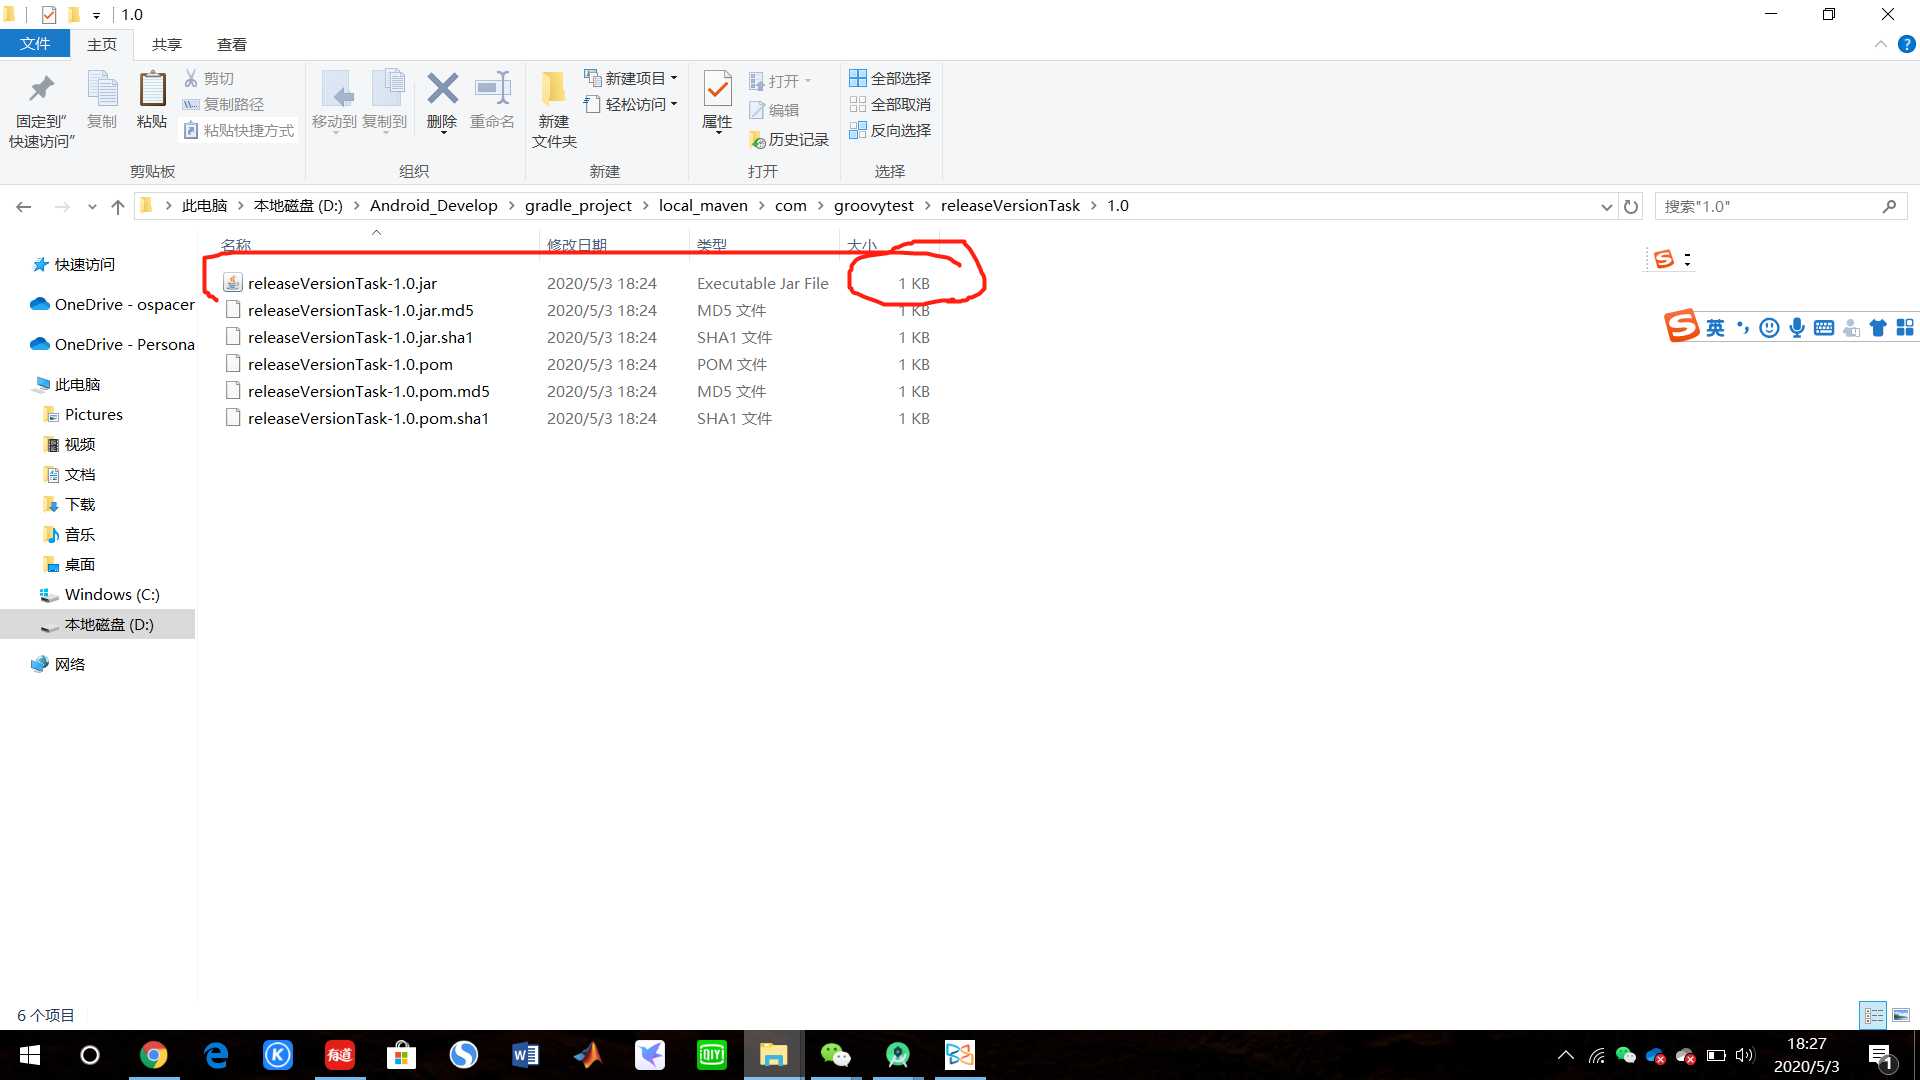
Task: Click Select None in ribbon
Action: (890, 104)
